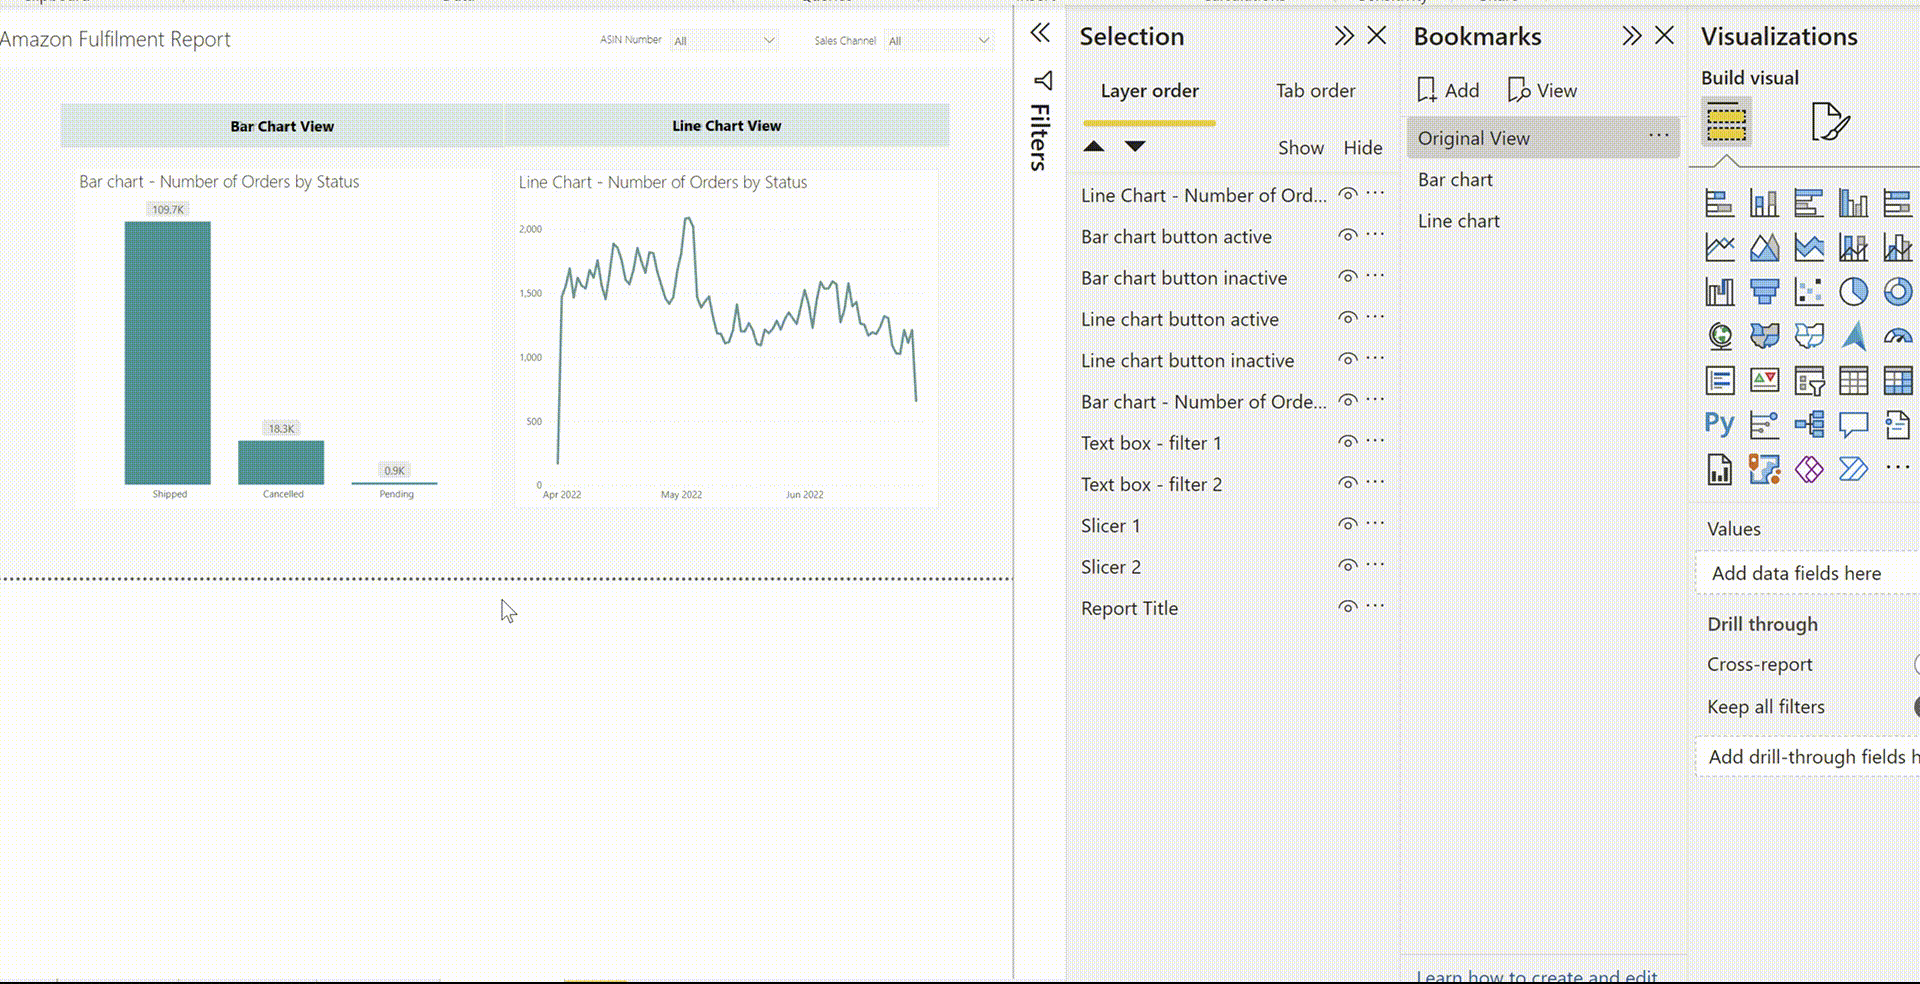This screenshot has height=984, width=1920.
Task: Toggle visibility of Slicer 1
Action: tap(1347, 522)
